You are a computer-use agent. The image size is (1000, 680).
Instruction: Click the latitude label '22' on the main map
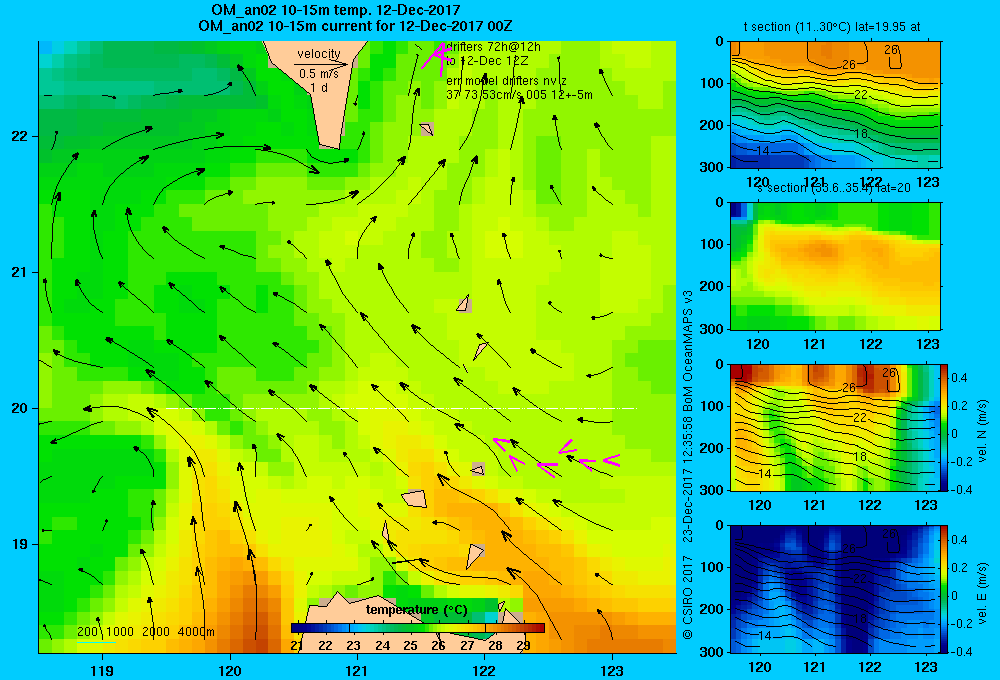[20, 137]
